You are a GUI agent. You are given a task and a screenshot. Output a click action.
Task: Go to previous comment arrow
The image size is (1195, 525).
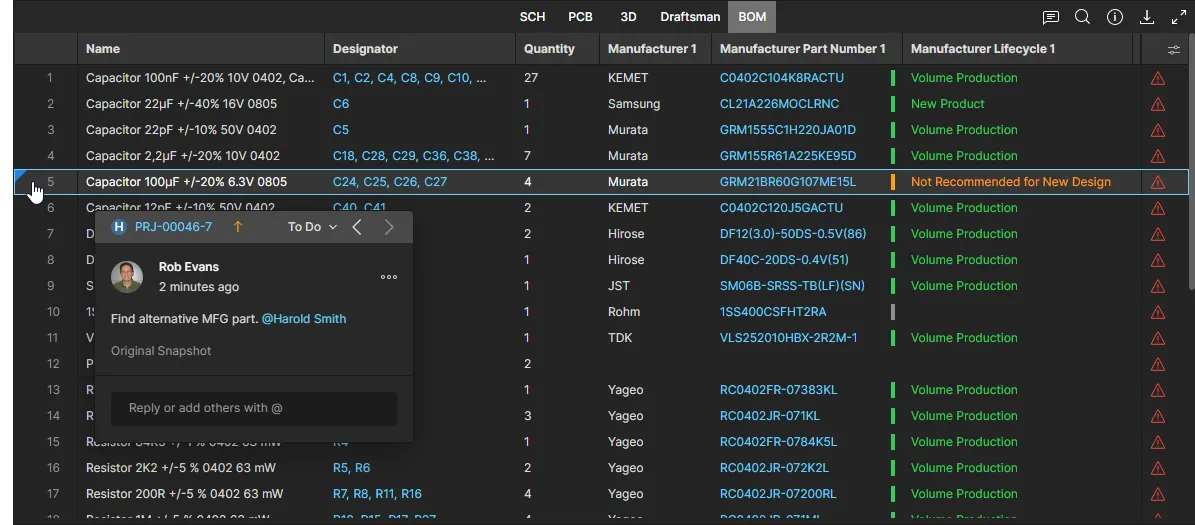[357, 227]
